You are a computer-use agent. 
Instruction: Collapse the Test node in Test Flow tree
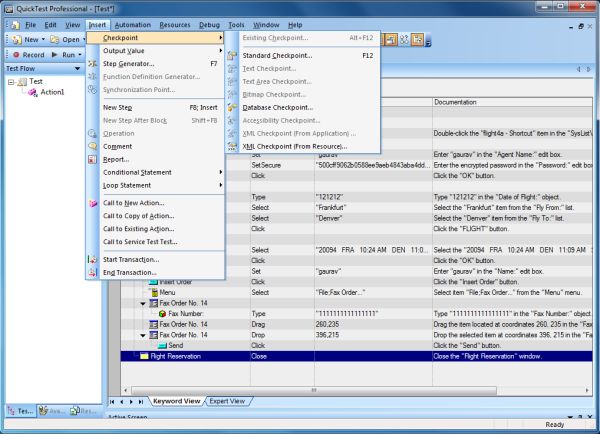(11, 82)
